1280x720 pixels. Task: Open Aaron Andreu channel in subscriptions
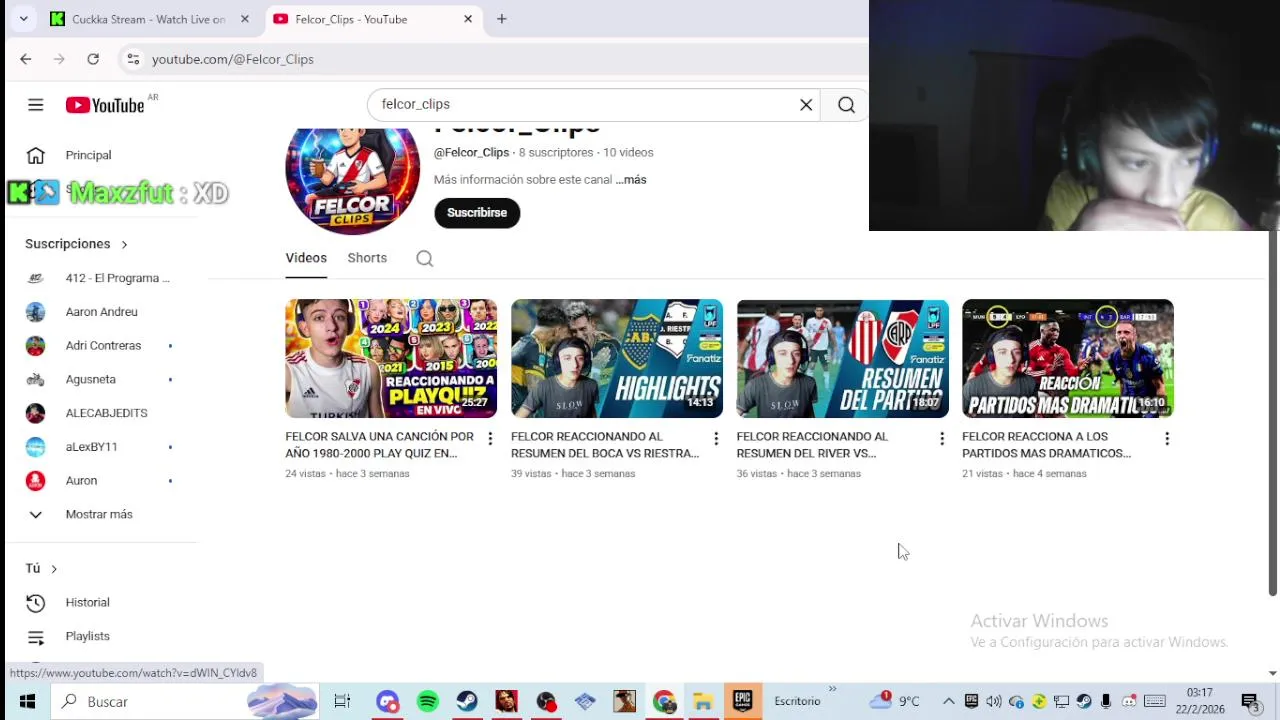point(100,312)
